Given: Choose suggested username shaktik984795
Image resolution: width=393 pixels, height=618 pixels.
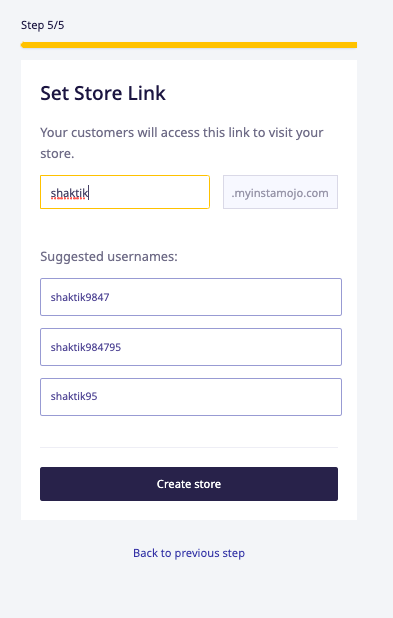Looking at the screenshot, I should pos(191,347).
